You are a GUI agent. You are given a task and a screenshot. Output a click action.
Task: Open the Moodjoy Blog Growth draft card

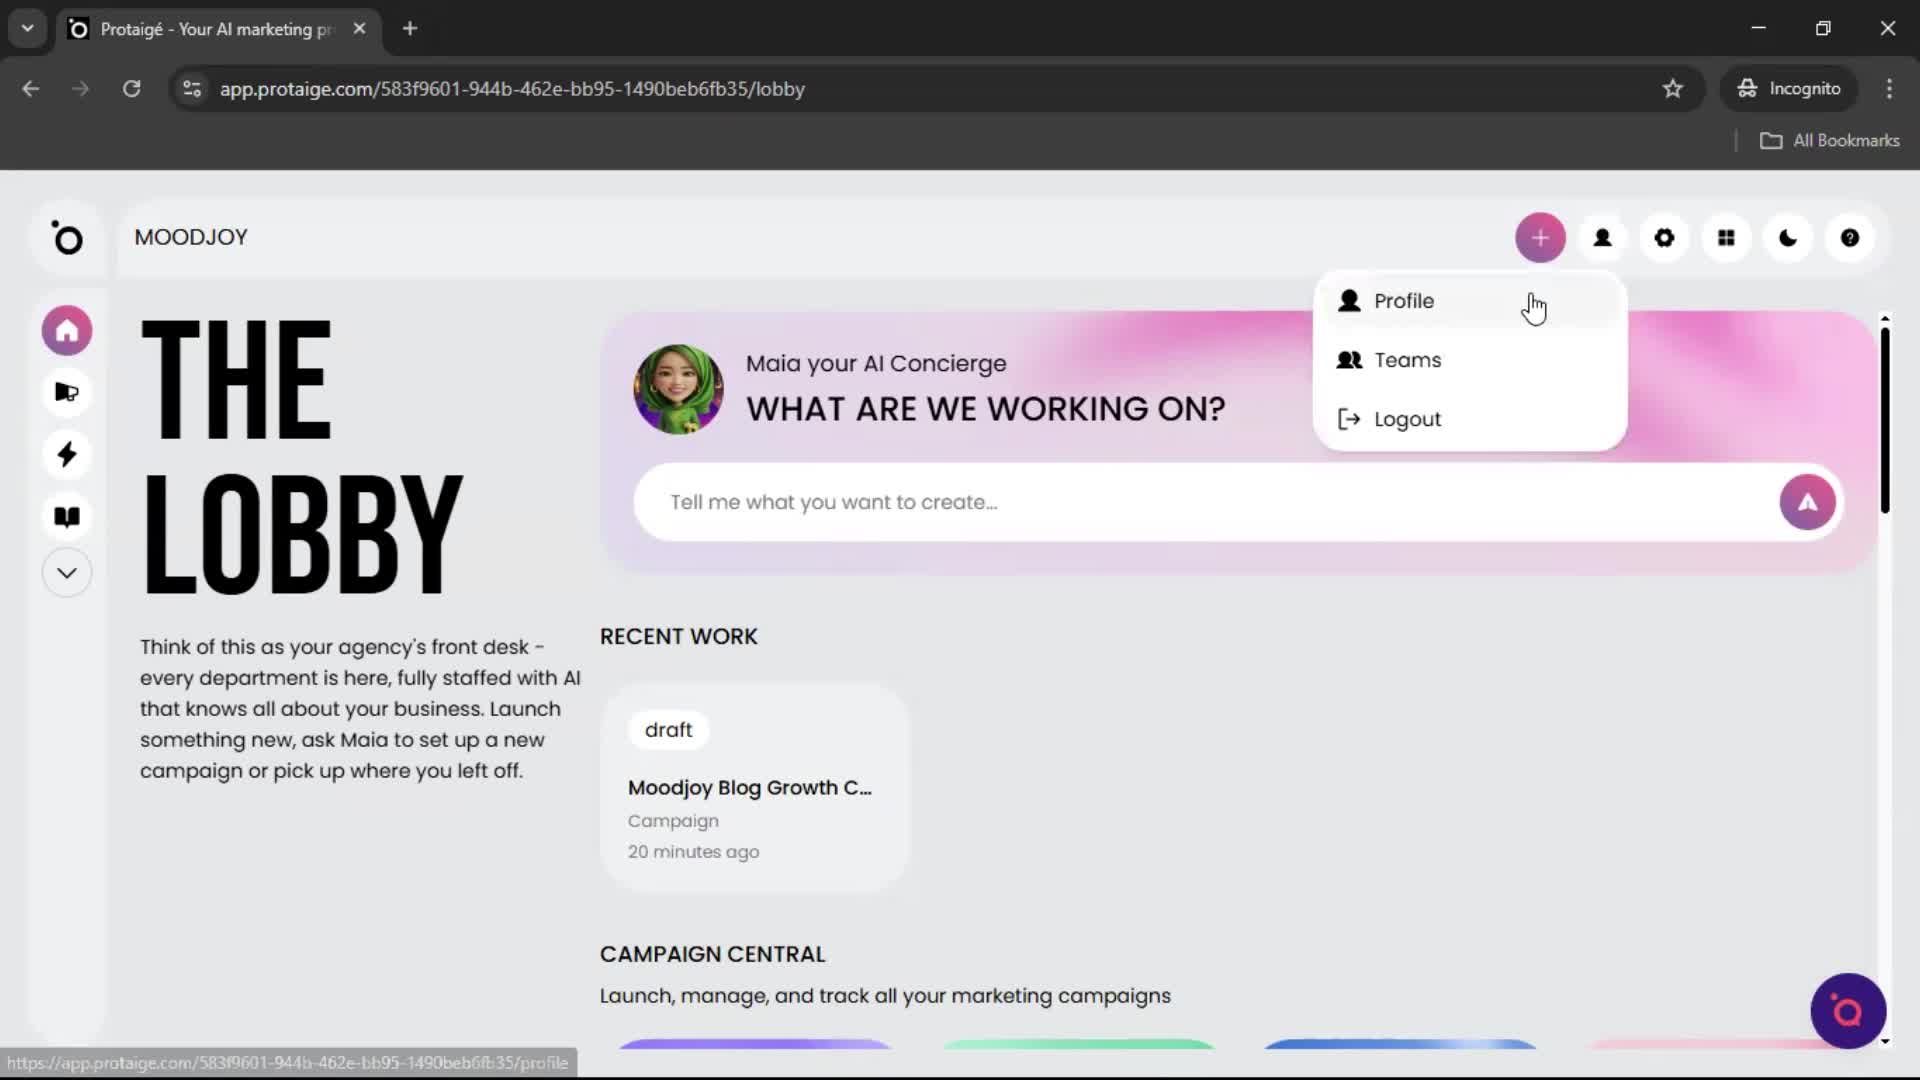(x=753, y=787)
